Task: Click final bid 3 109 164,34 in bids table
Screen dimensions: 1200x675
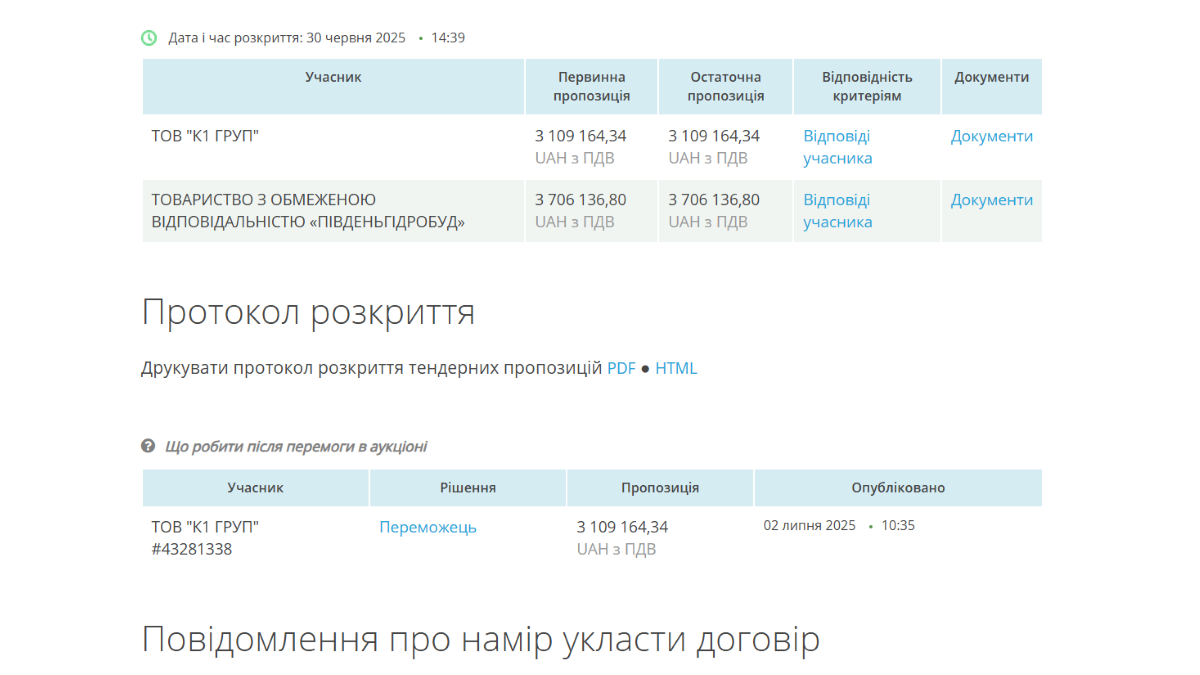Action: (x=714, y=136)
